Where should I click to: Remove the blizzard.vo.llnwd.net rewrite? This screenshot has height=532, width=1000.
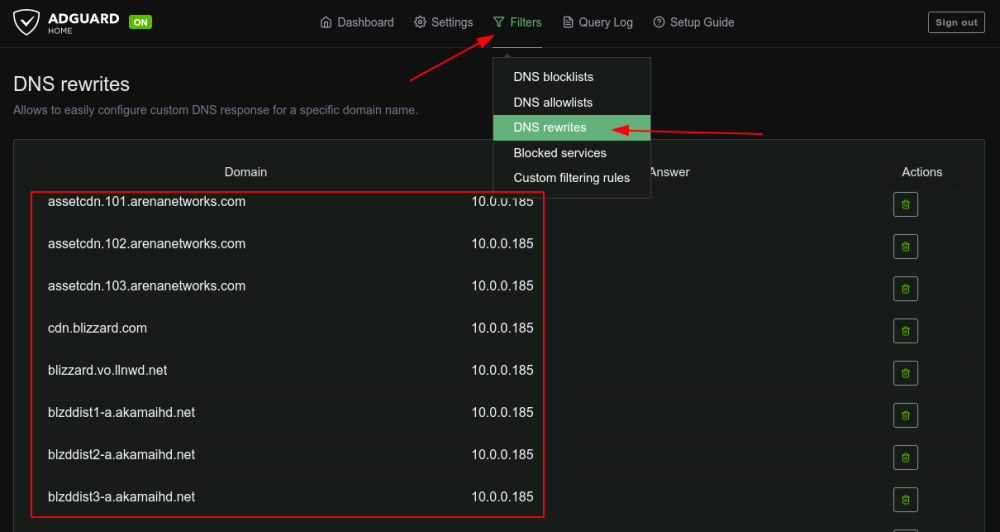point(905,373)
